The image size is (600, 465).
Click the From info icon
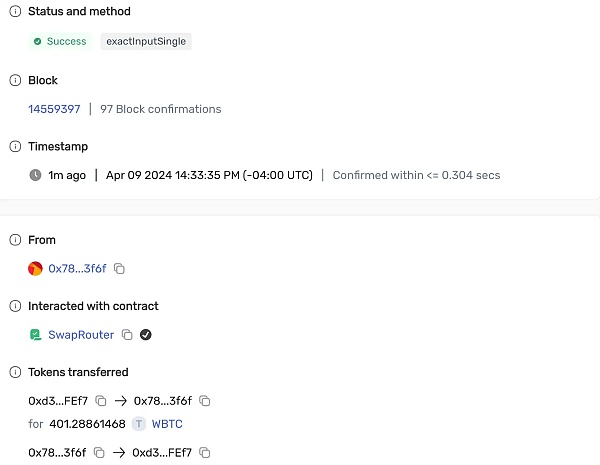click(15, 240)
